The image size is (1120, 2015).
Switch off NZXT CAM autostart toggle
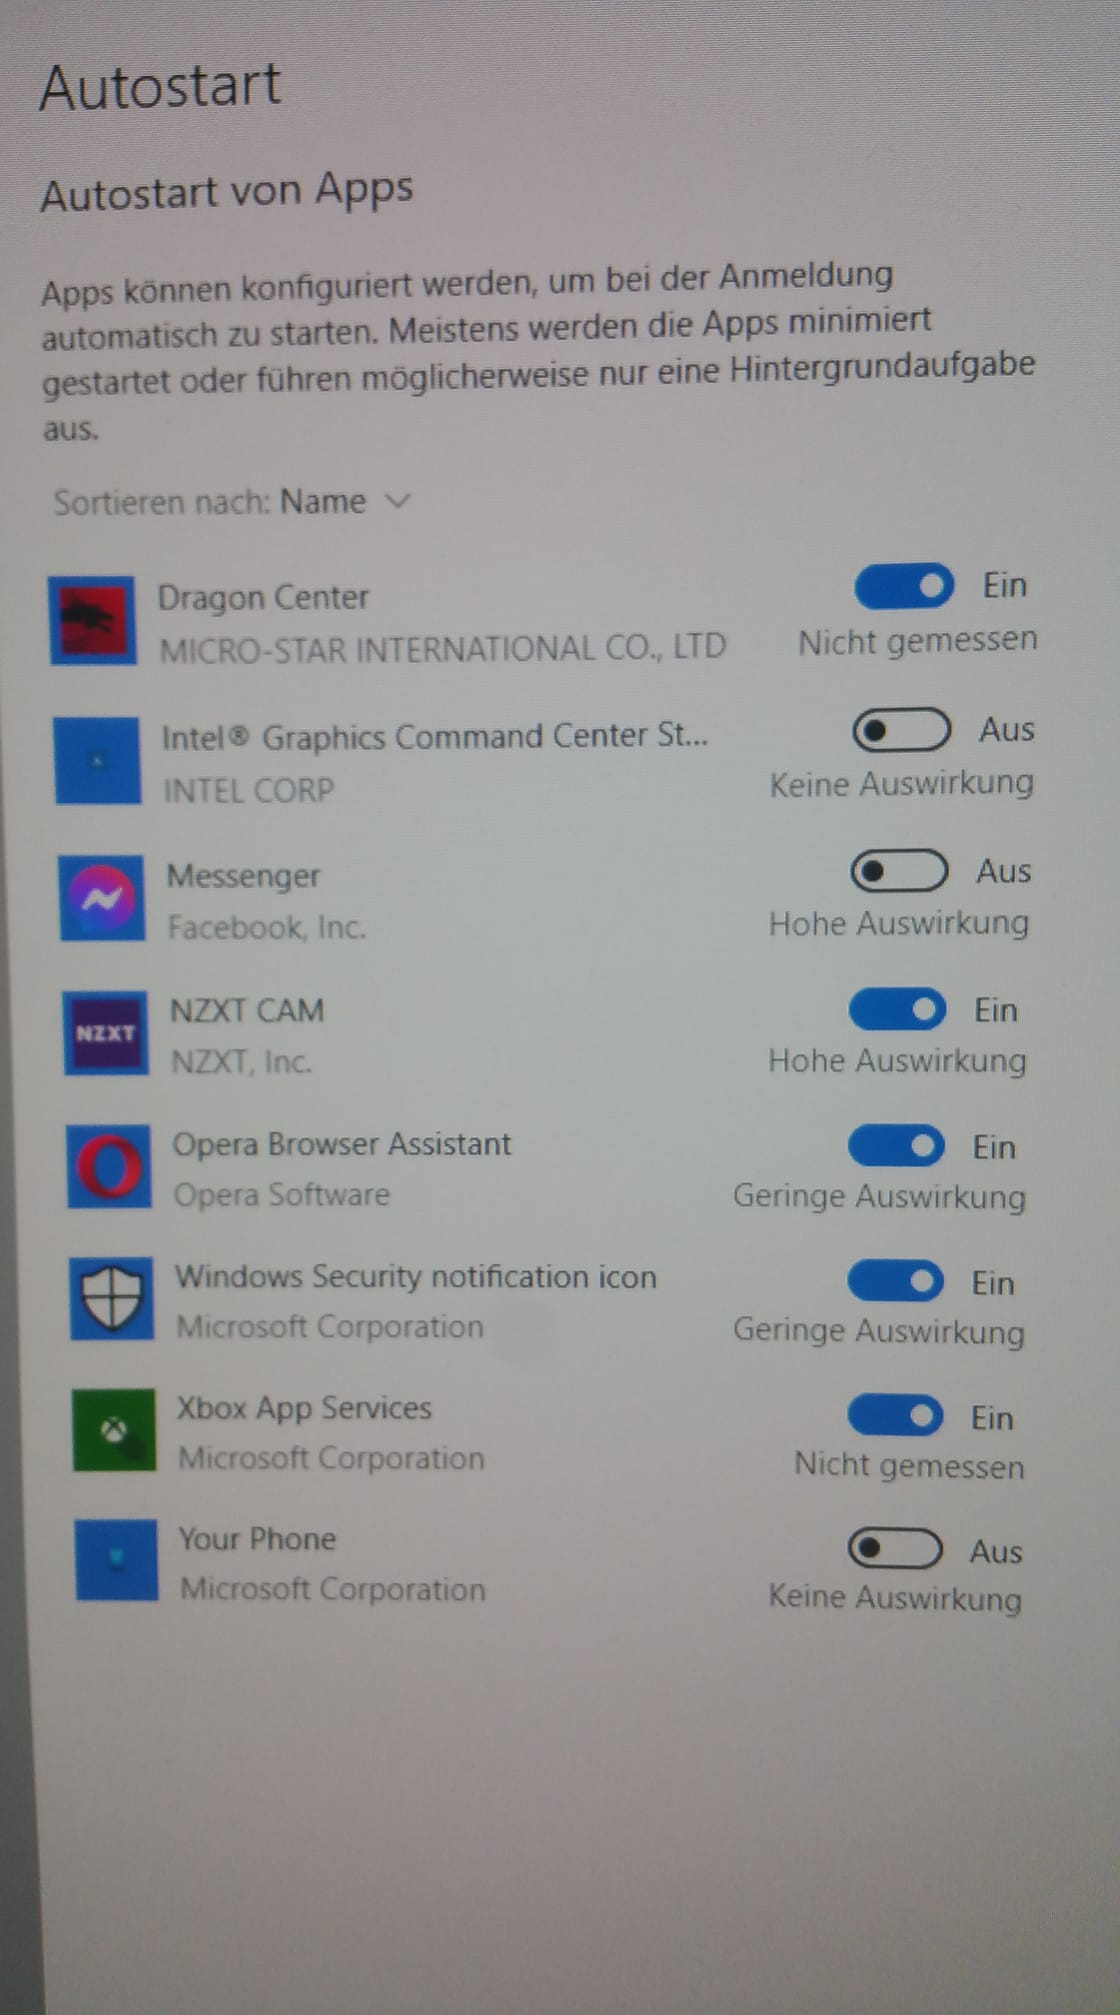pos(897,1009)
